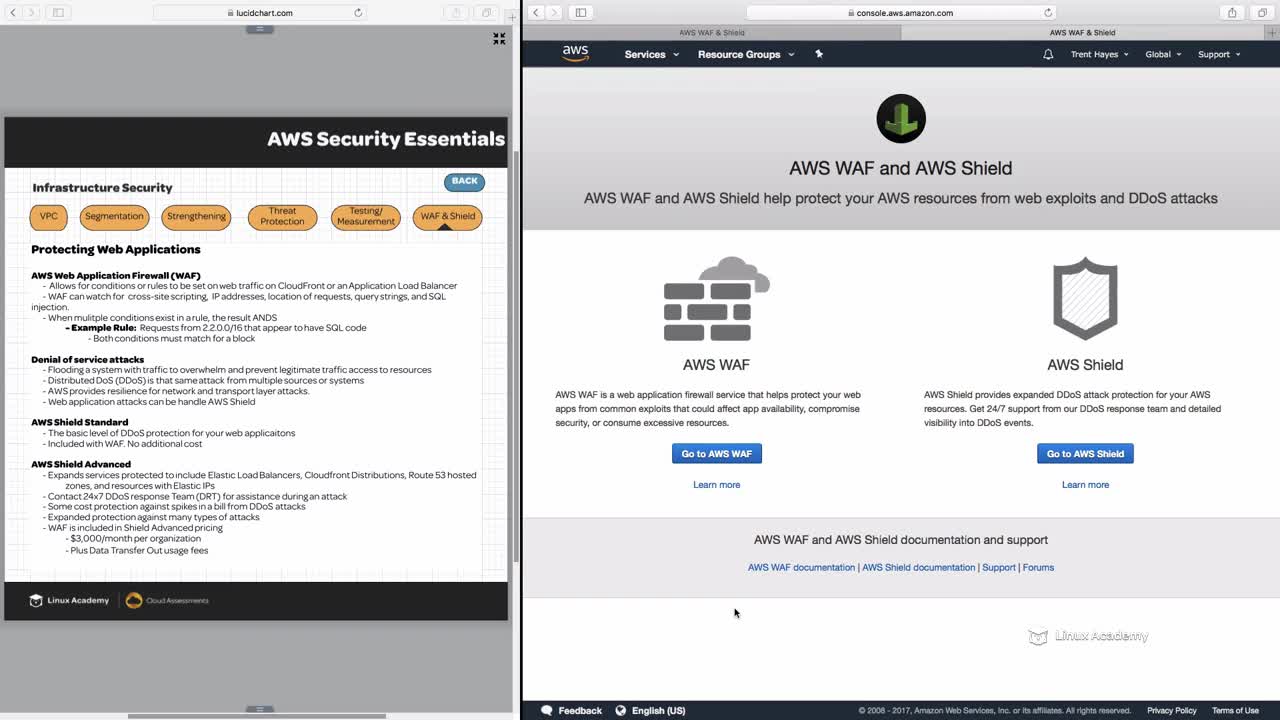This screenshot has height=720, width=1280.
Task: Open Learn more under AWS WAF
Action: [x=717, y=485]
